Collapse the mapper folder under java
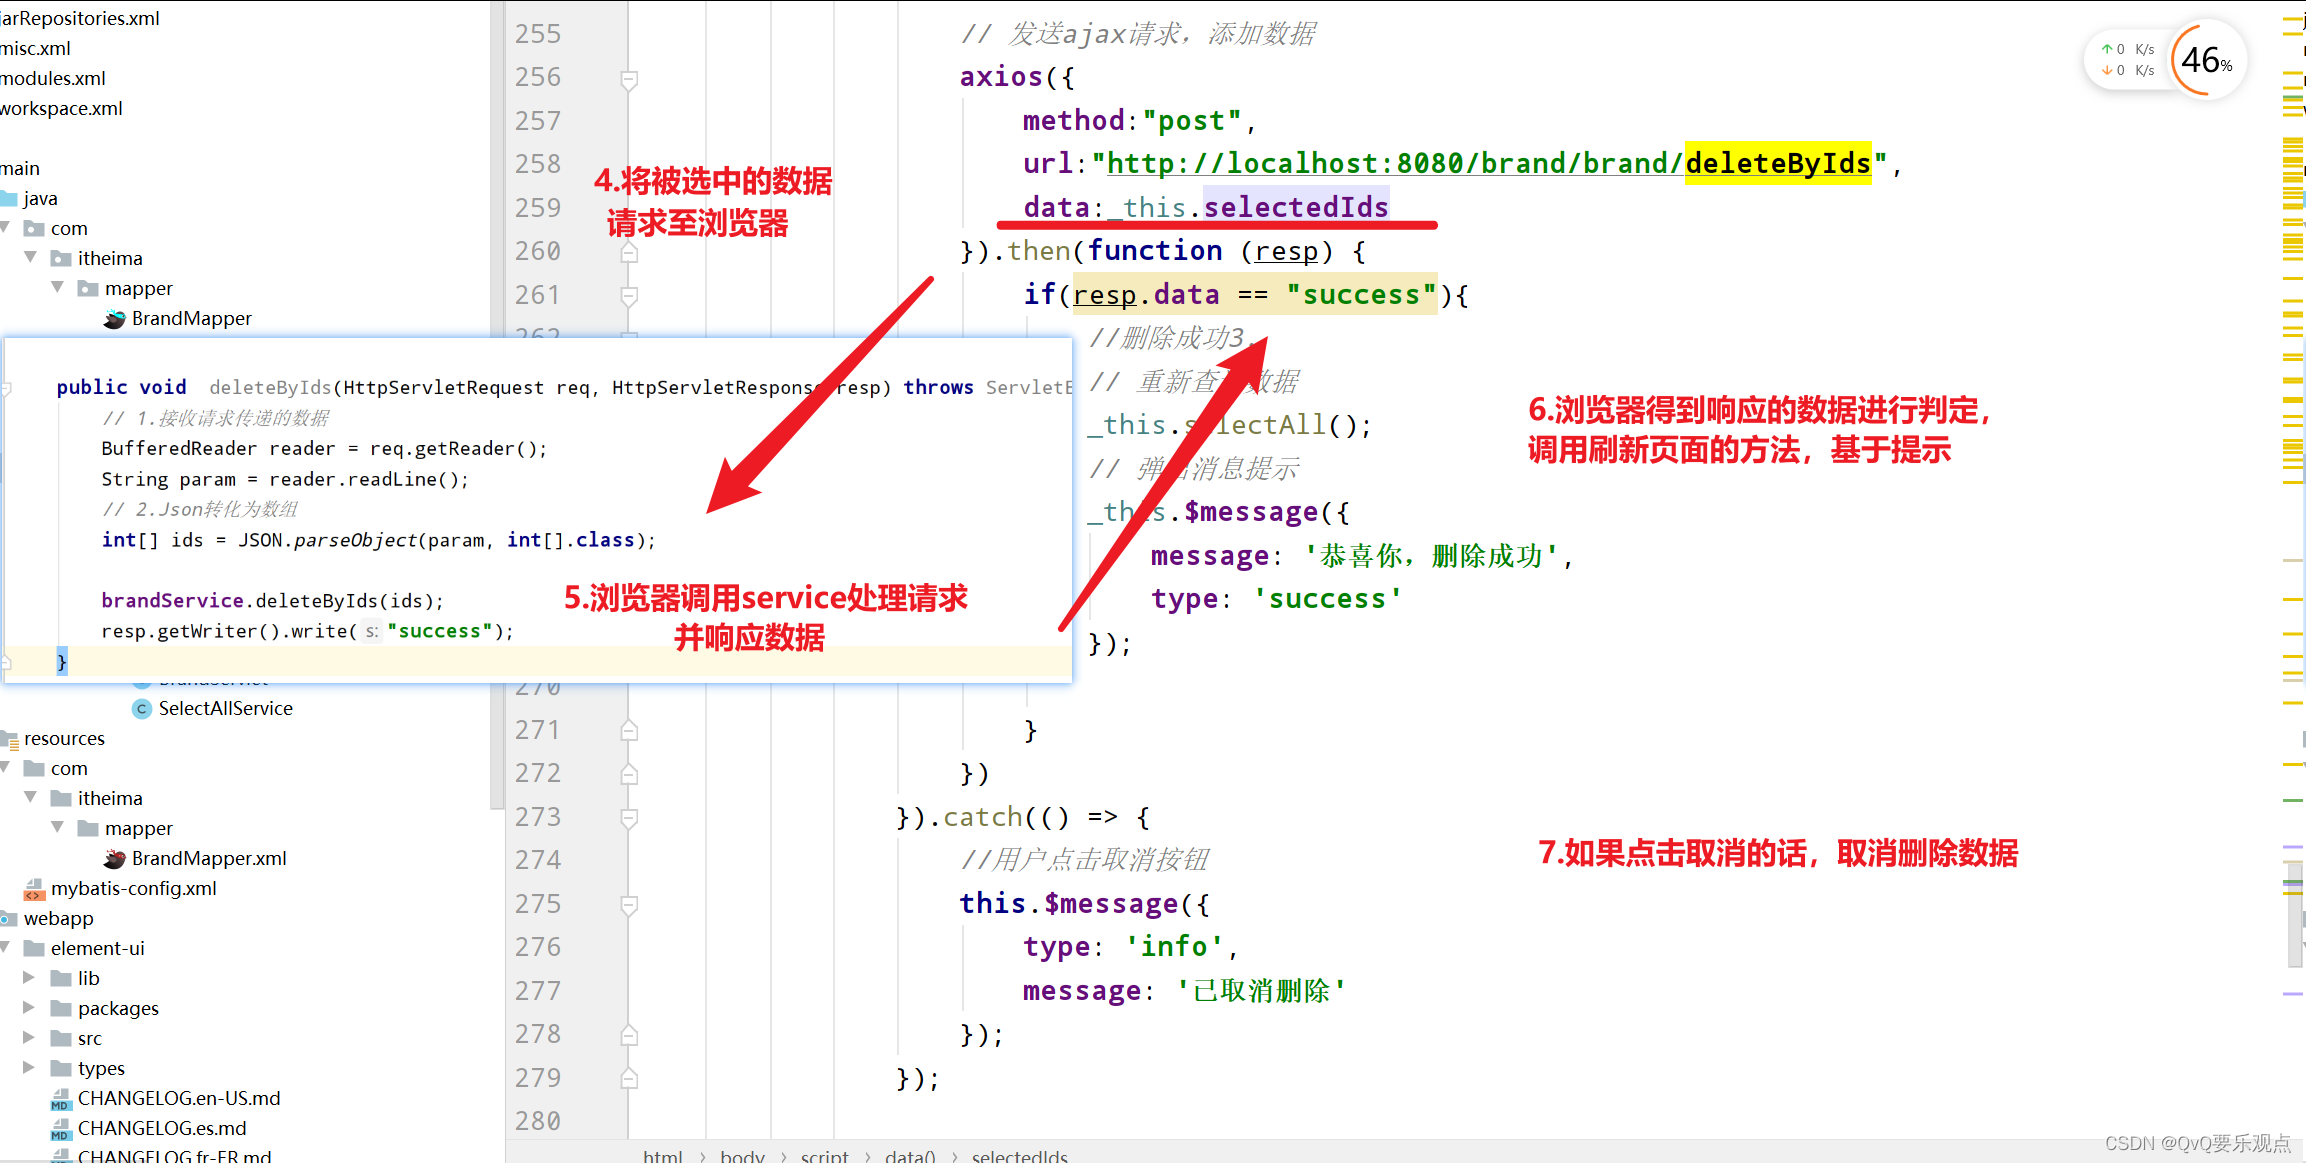 (58, 287)
